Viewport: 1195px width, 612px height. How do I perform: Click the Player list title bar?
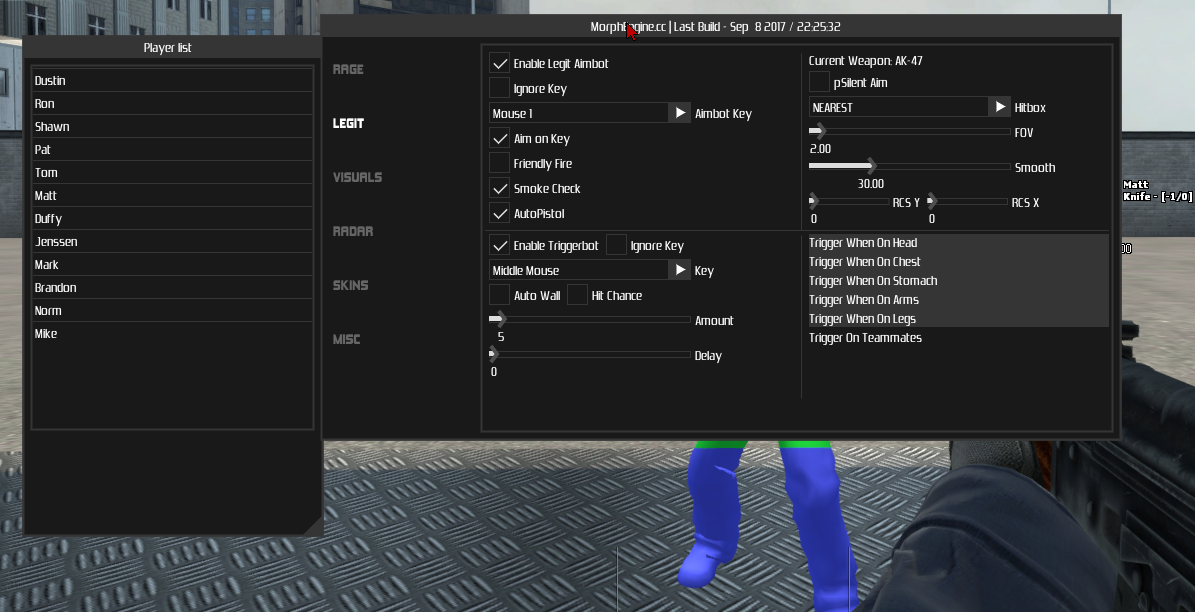click(172, 47)
